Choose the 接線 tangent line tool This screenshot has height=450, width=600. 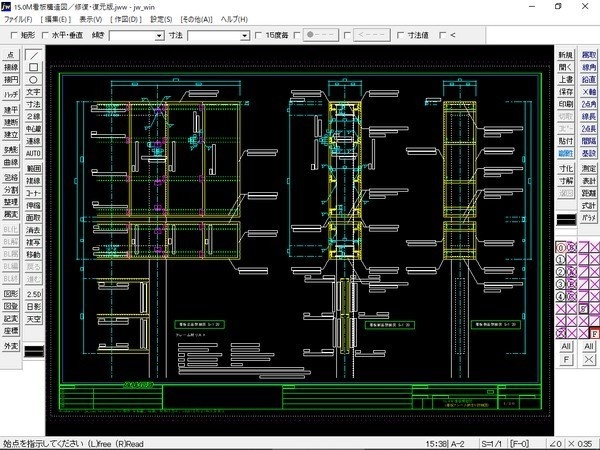(x=11, y=67)
